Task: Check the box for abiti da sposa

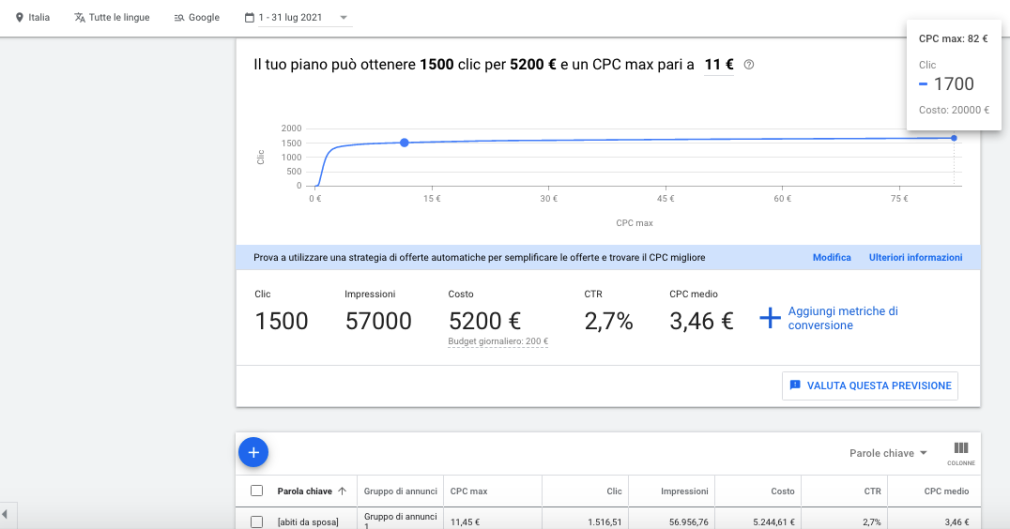Action: click(257, 521)
